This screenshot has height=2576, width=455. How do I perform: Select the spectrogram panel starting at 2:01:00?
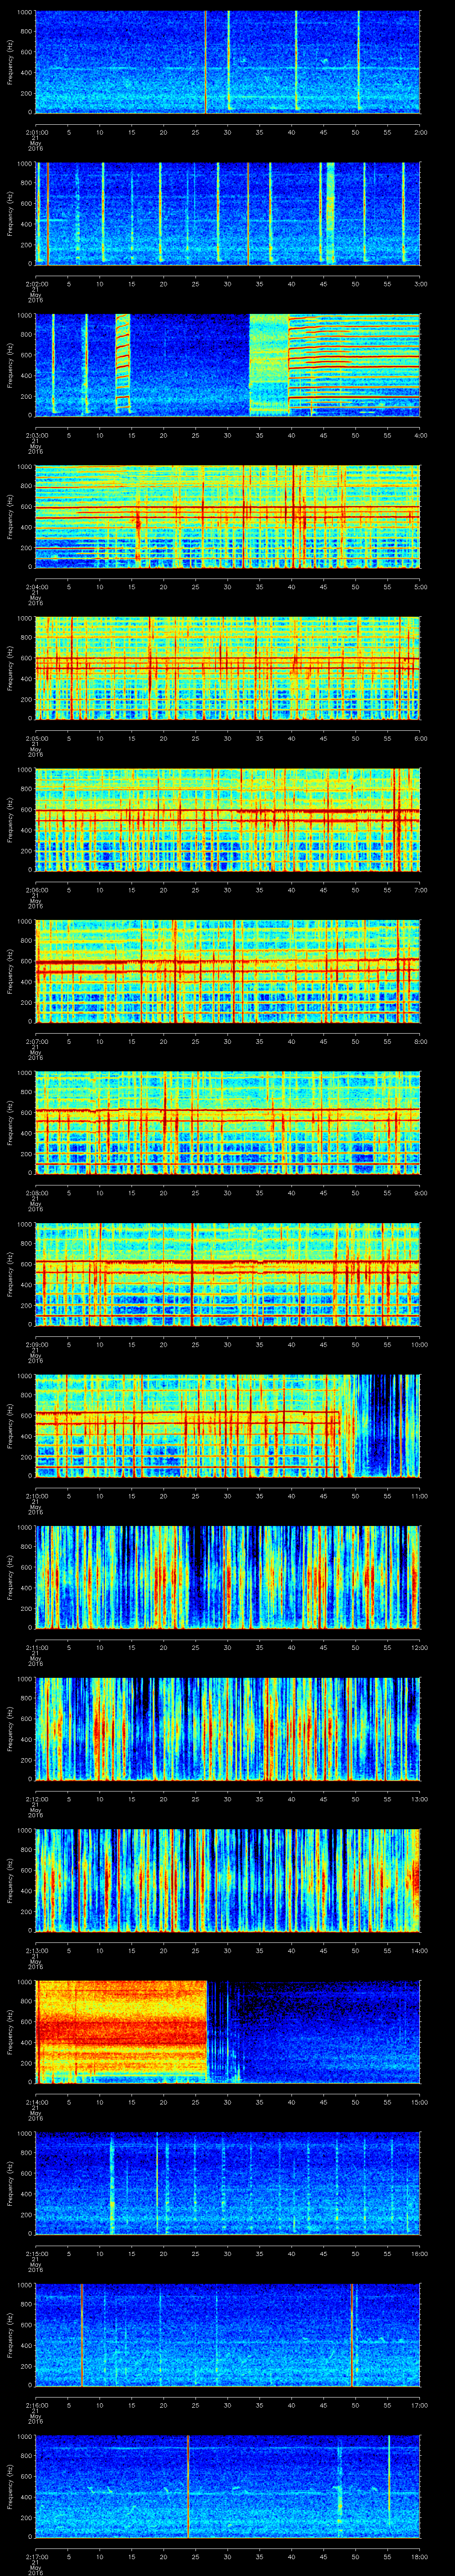pyautogui.click(x=228, y=62)
